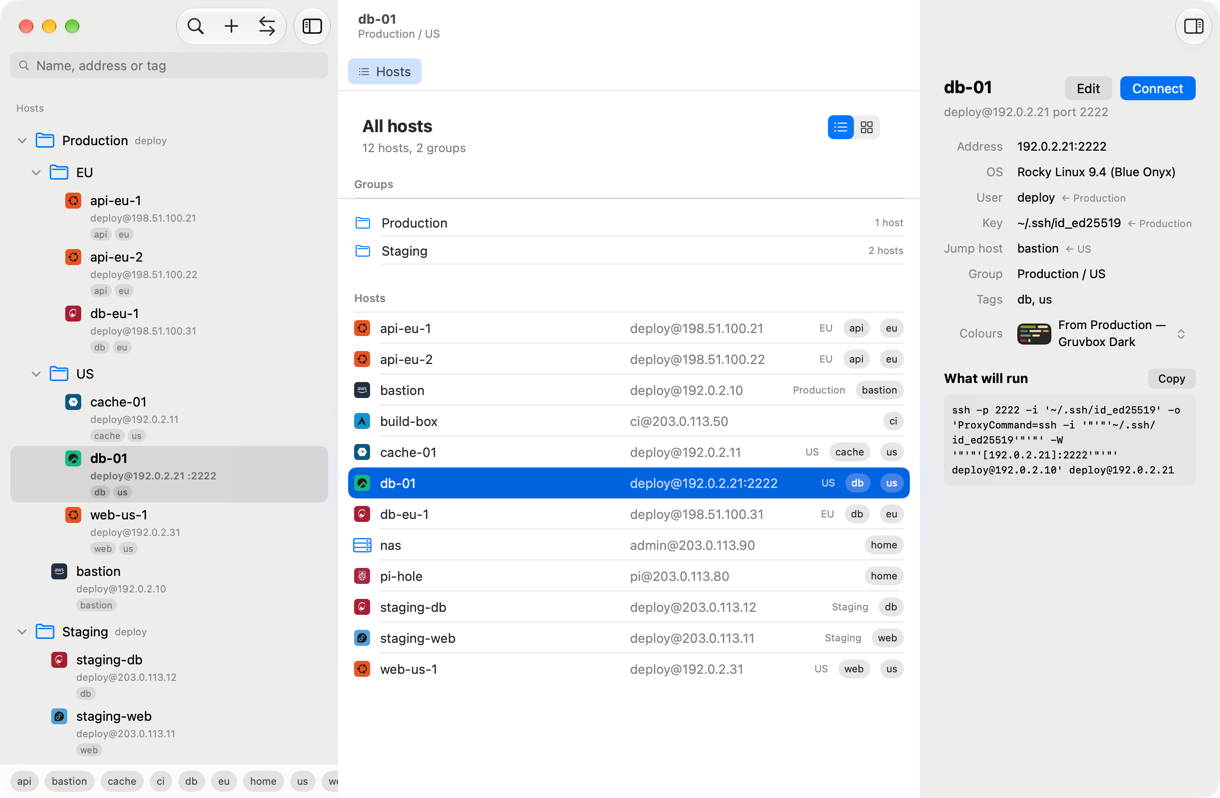1220x798 pixels.
Task: Click build-box icon in hosts list
Action: pos(362,422)
